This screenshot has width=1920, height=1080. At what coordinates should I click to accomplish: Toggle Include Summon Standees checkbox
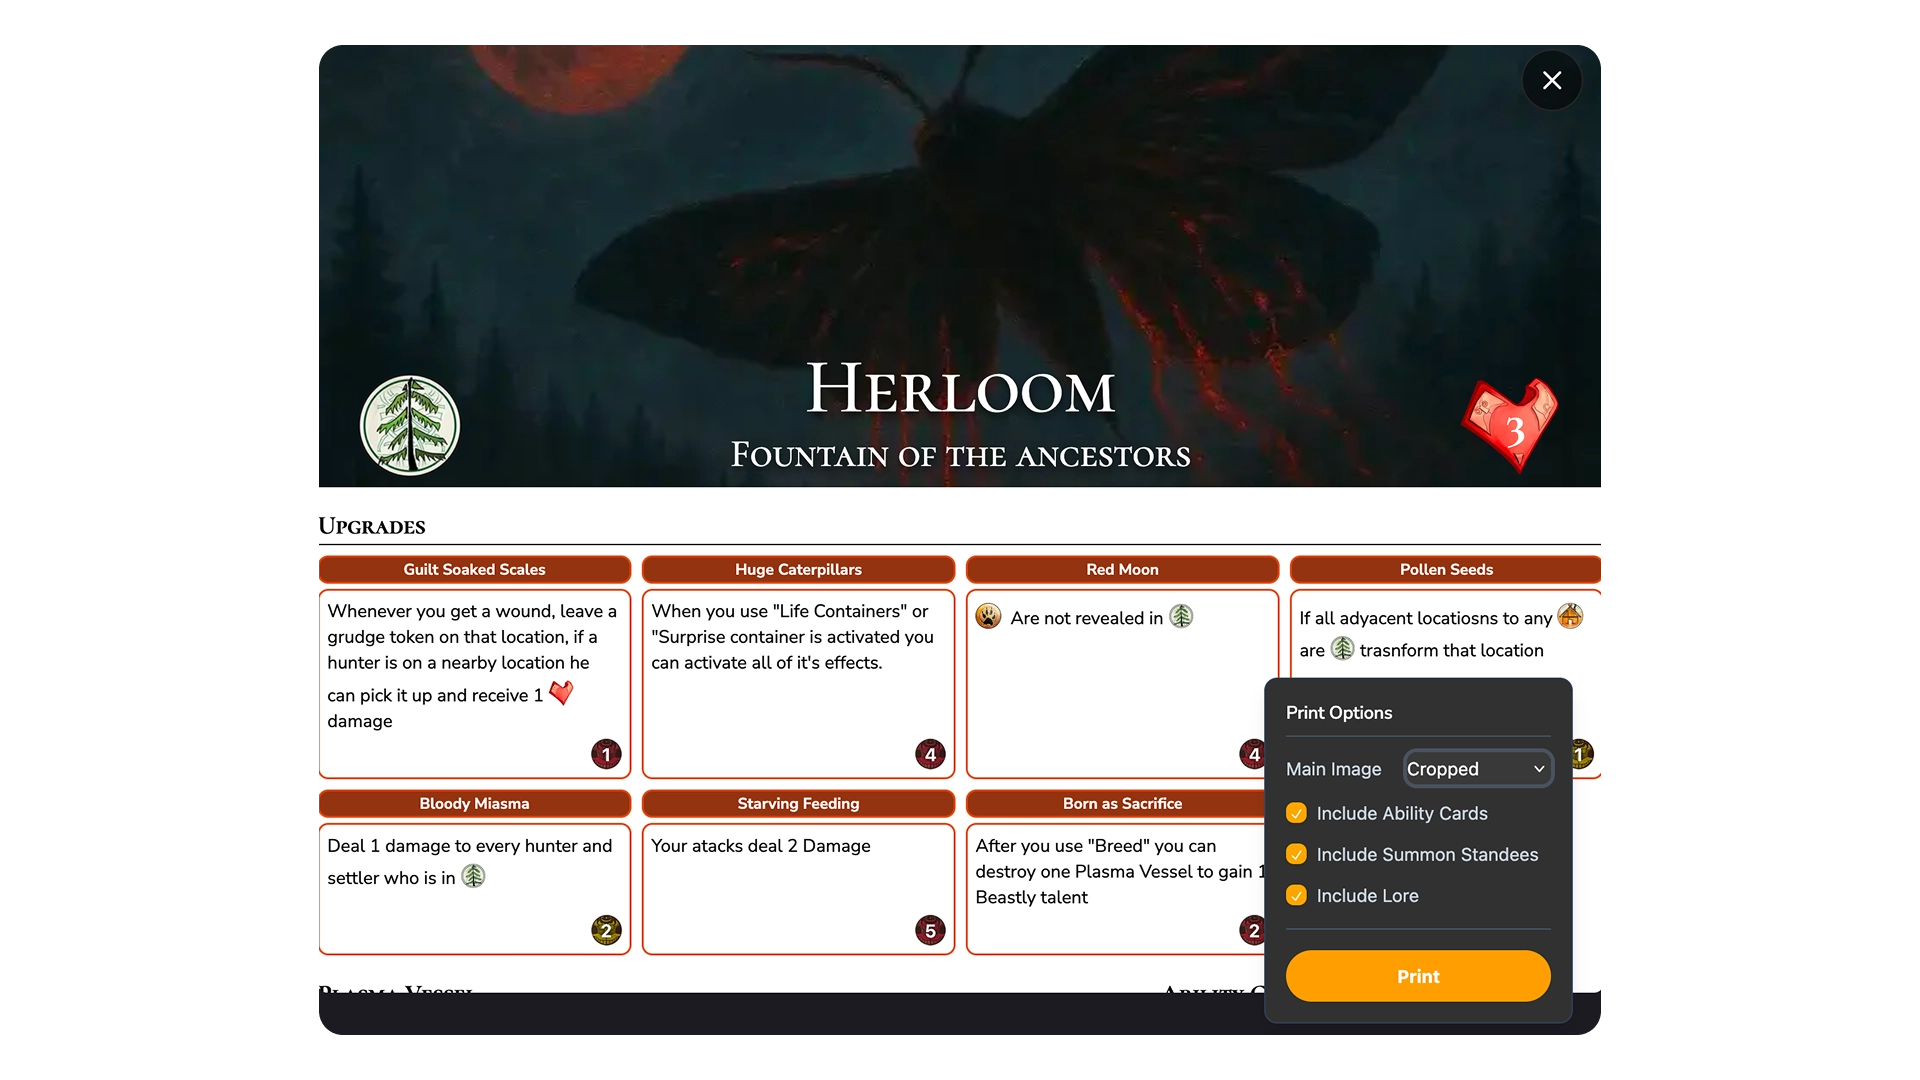[x=1297, y=854]
